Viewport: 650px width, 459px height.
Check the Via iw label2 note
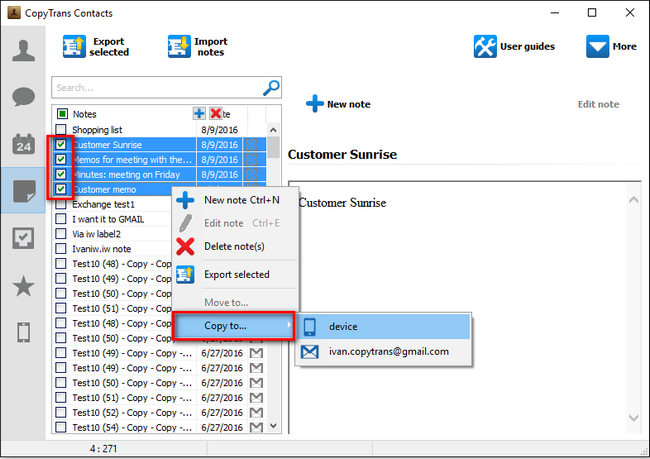click(x=61, y=234)
